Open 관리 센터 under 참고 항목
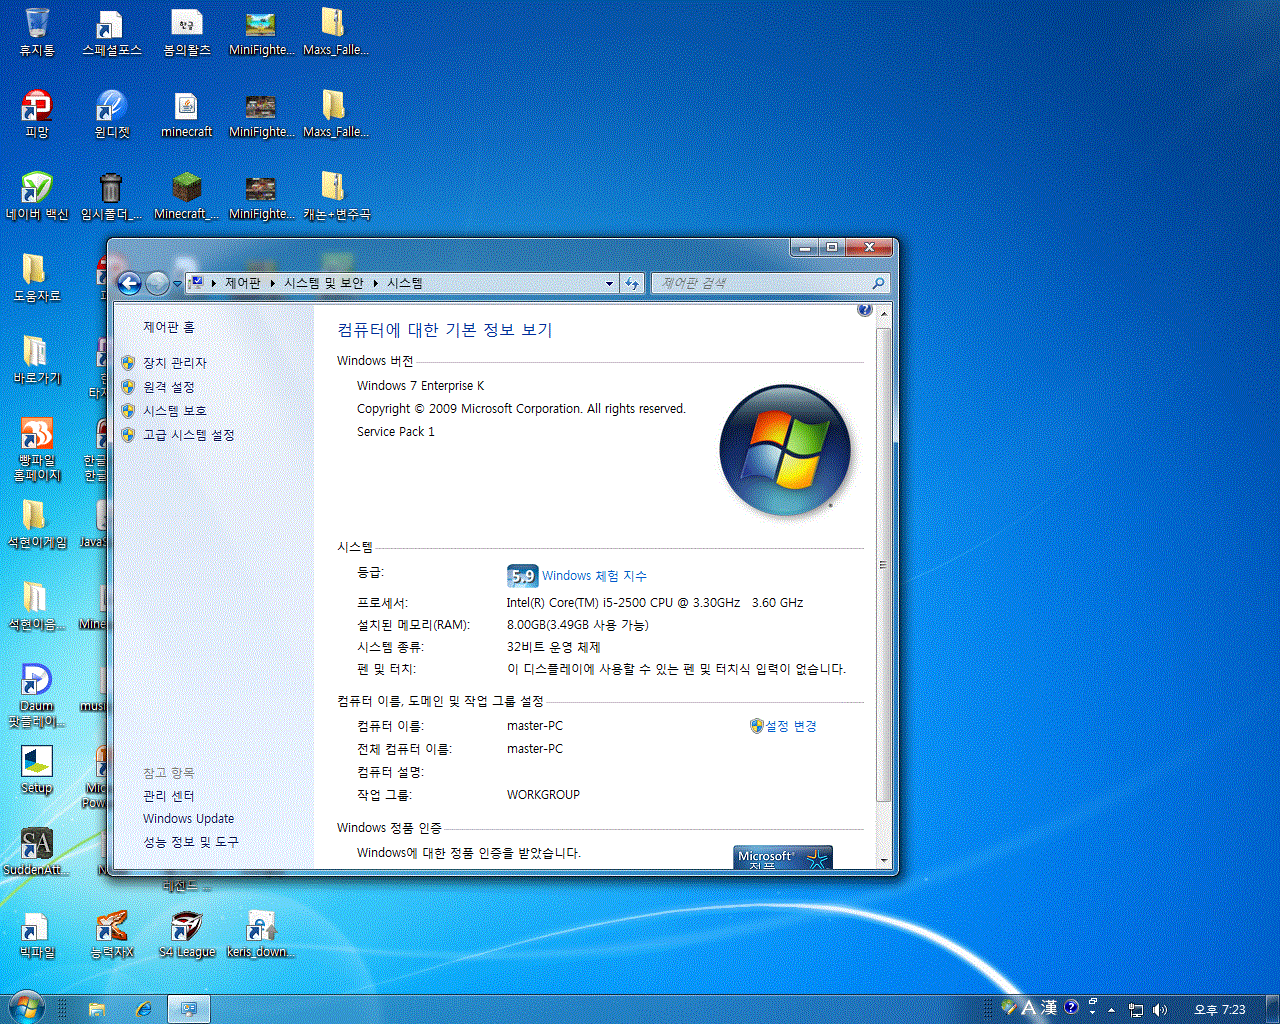 169,796
